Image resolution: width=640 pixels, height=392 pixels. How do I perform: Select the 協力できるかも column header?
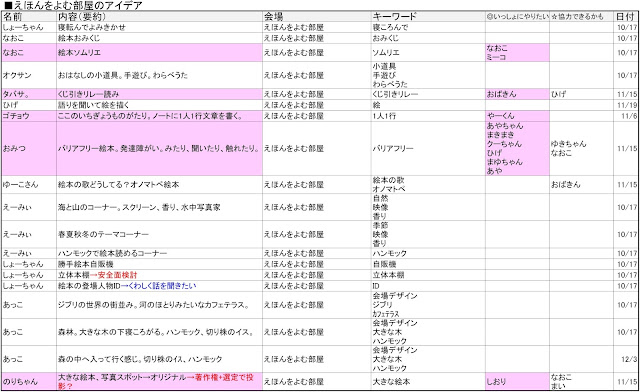[x=581, y=17]
